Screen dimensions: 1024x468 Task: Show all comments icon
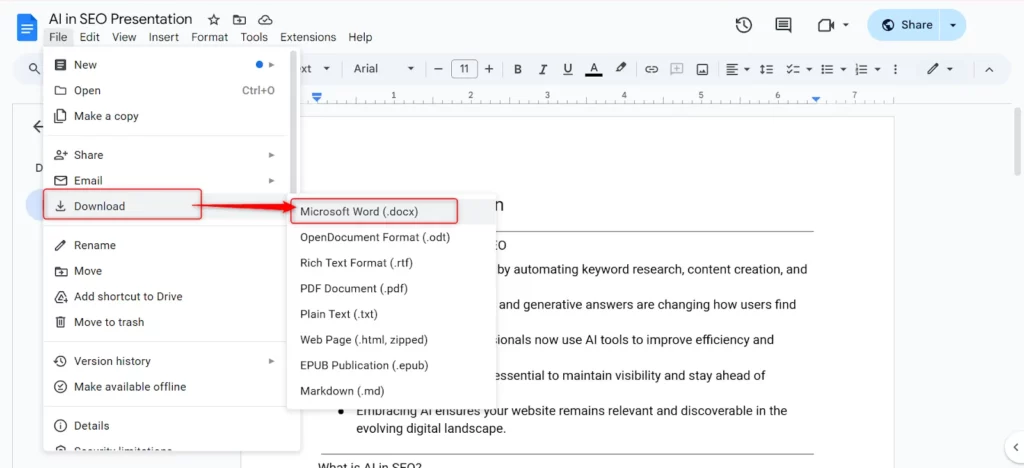pos(783,25)
